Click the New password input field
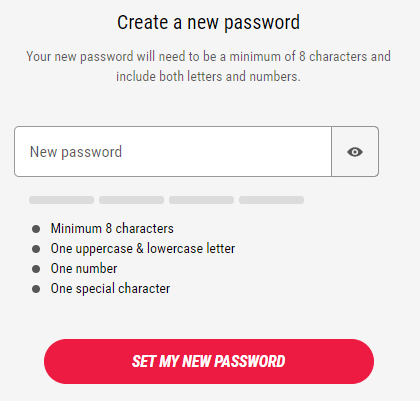 point(173,151)
